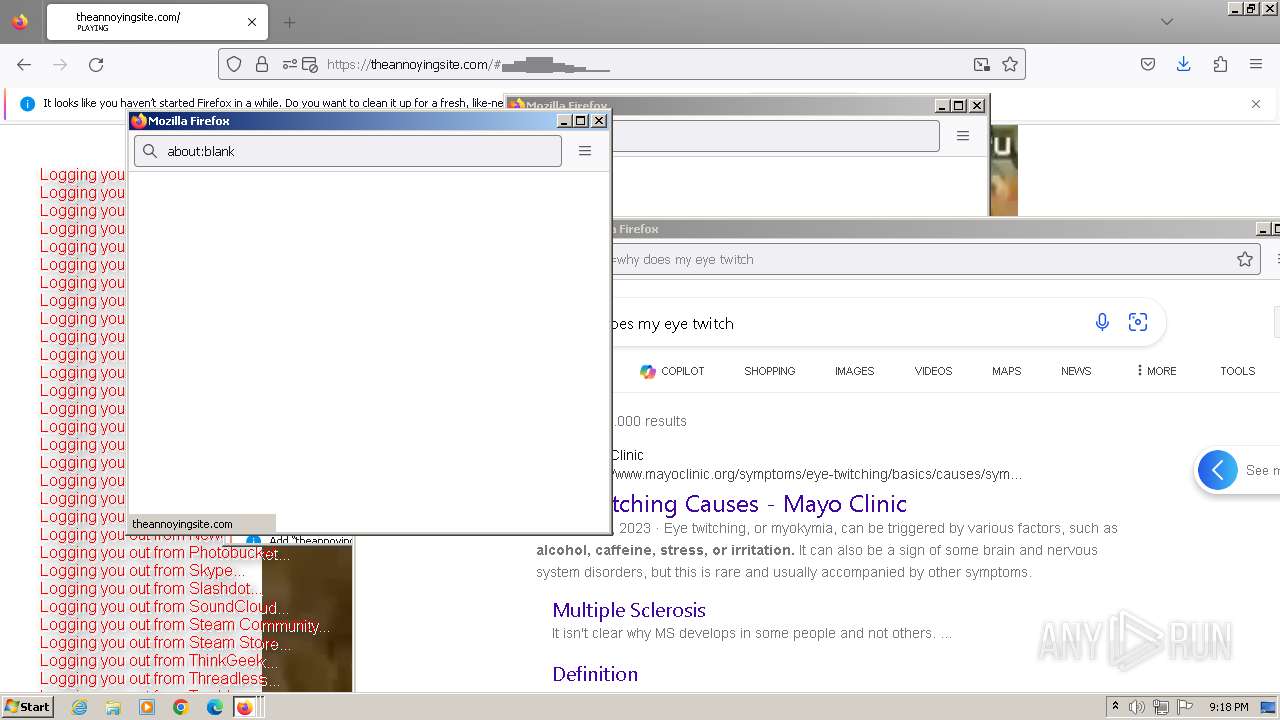Select the theannoyingsite.com tab

click(x=155, y=22)
